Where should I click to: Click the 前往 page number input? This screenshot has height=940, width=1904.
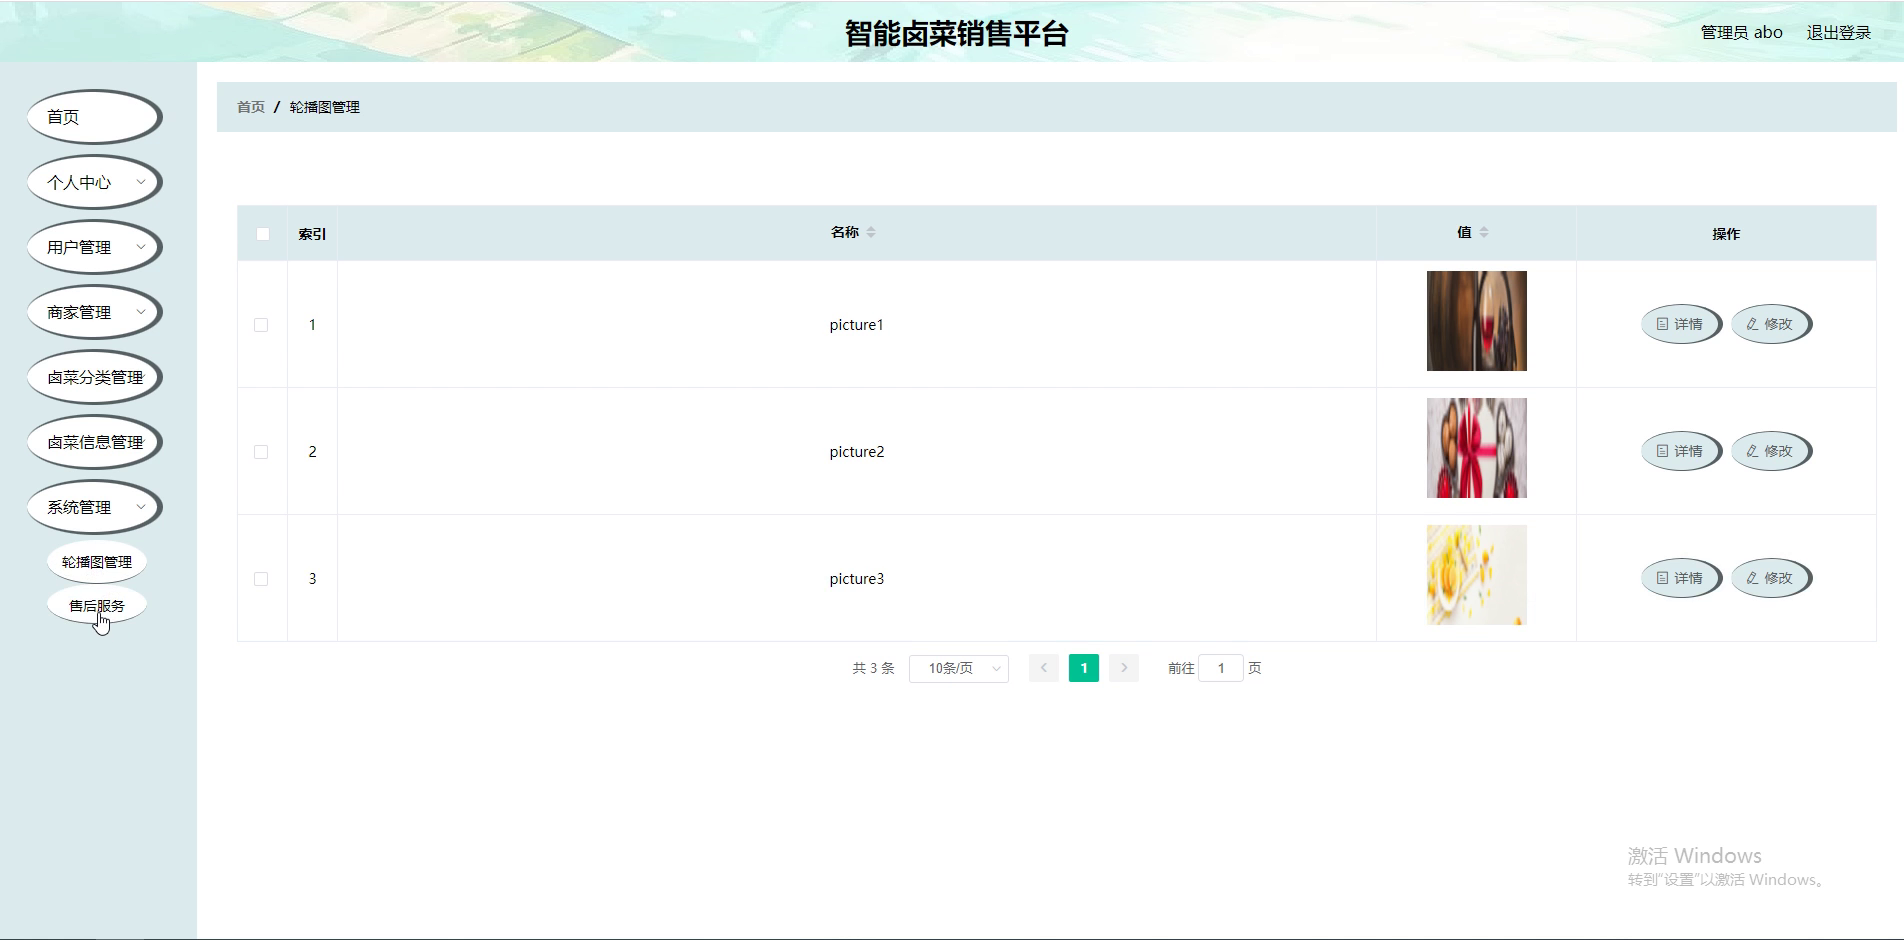click(x=1221, y=668)
